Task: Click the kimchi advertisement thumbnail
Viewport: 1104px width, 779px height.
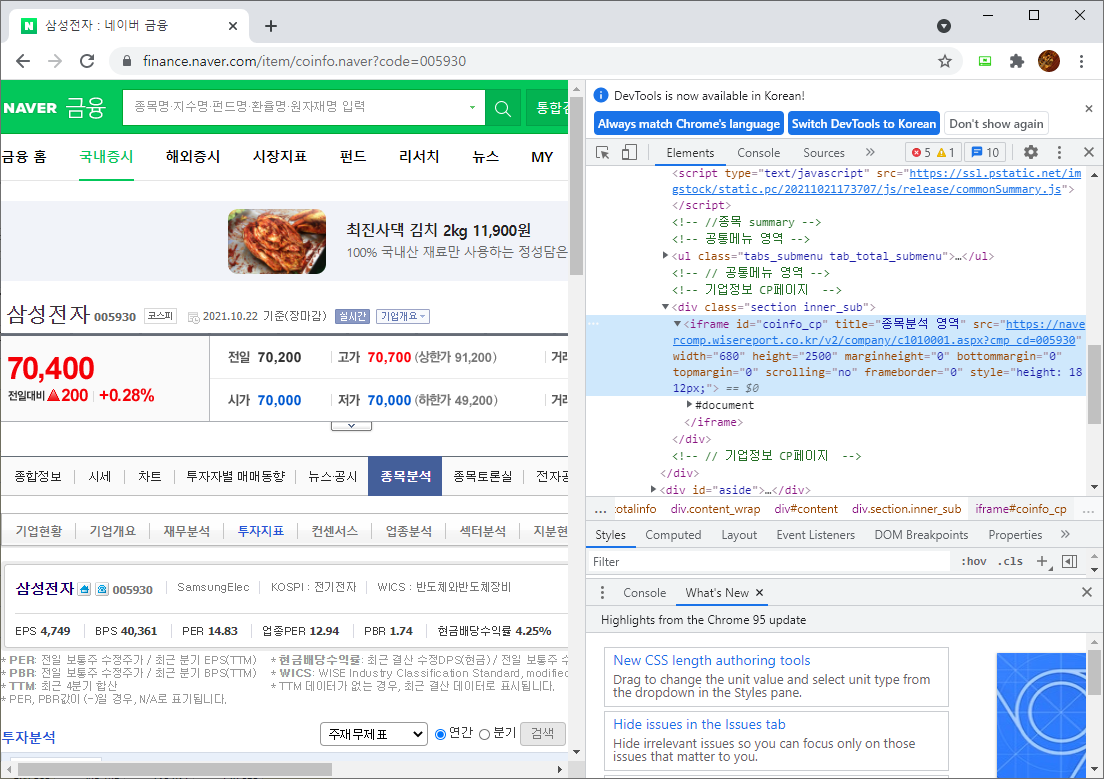Action: [277, 241]
